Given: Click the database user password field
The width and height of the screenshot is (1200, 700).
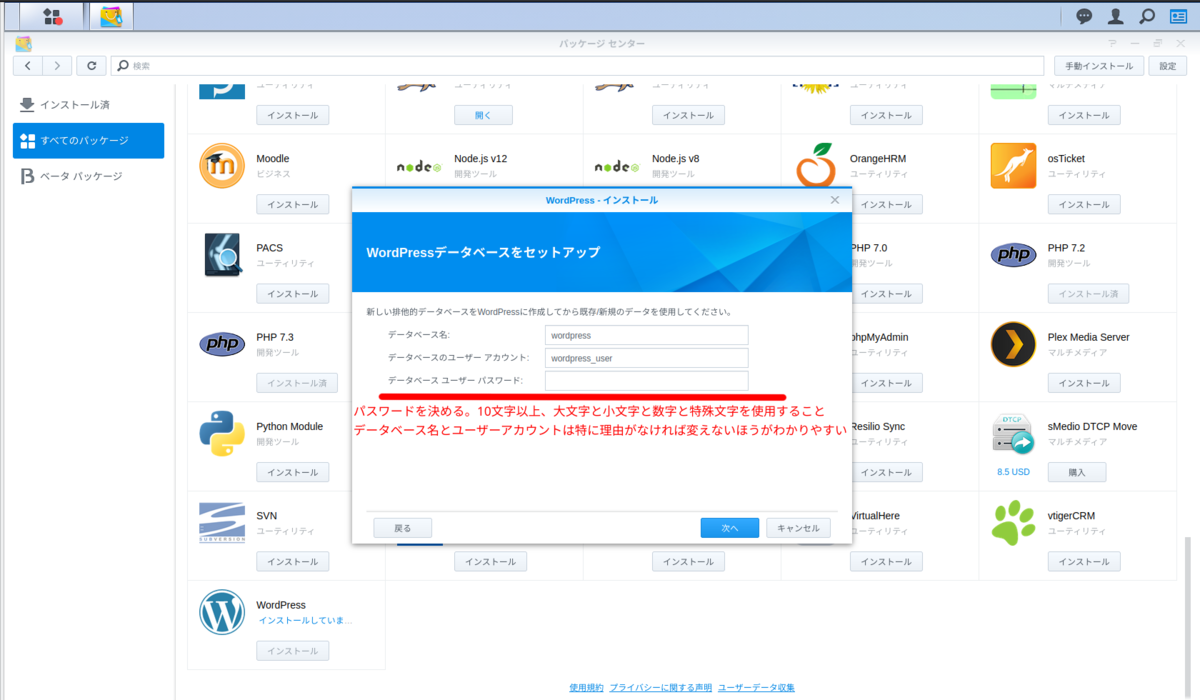Looking at the screenshot, I should coord(646,381).
